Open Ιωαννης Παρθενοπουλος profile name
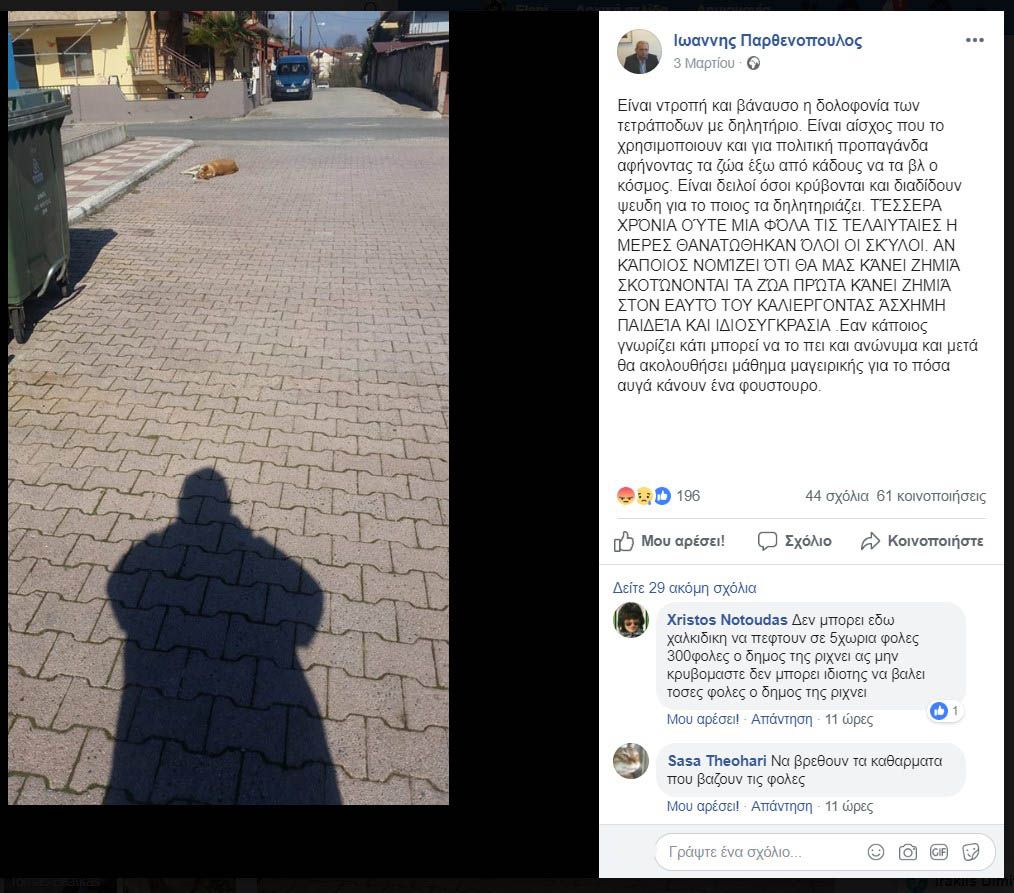 [x=768, y=41]
